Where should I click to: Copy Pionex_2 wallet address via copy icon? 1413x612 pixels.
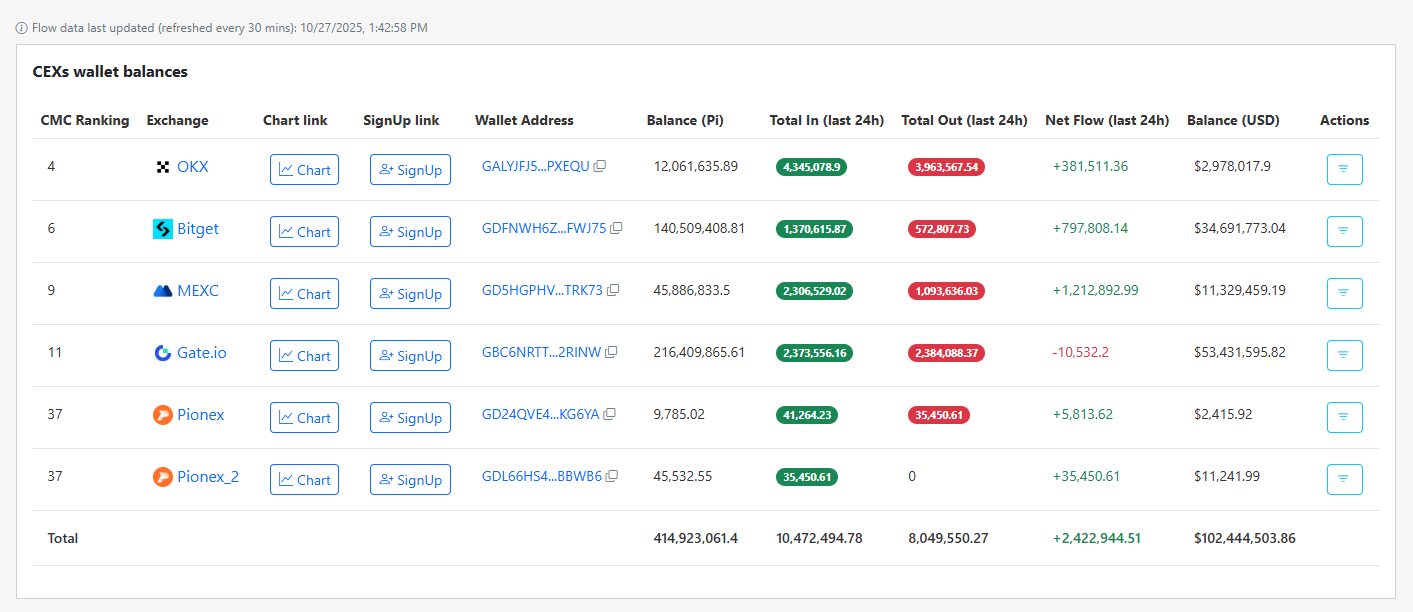click(x=611, y=476)
